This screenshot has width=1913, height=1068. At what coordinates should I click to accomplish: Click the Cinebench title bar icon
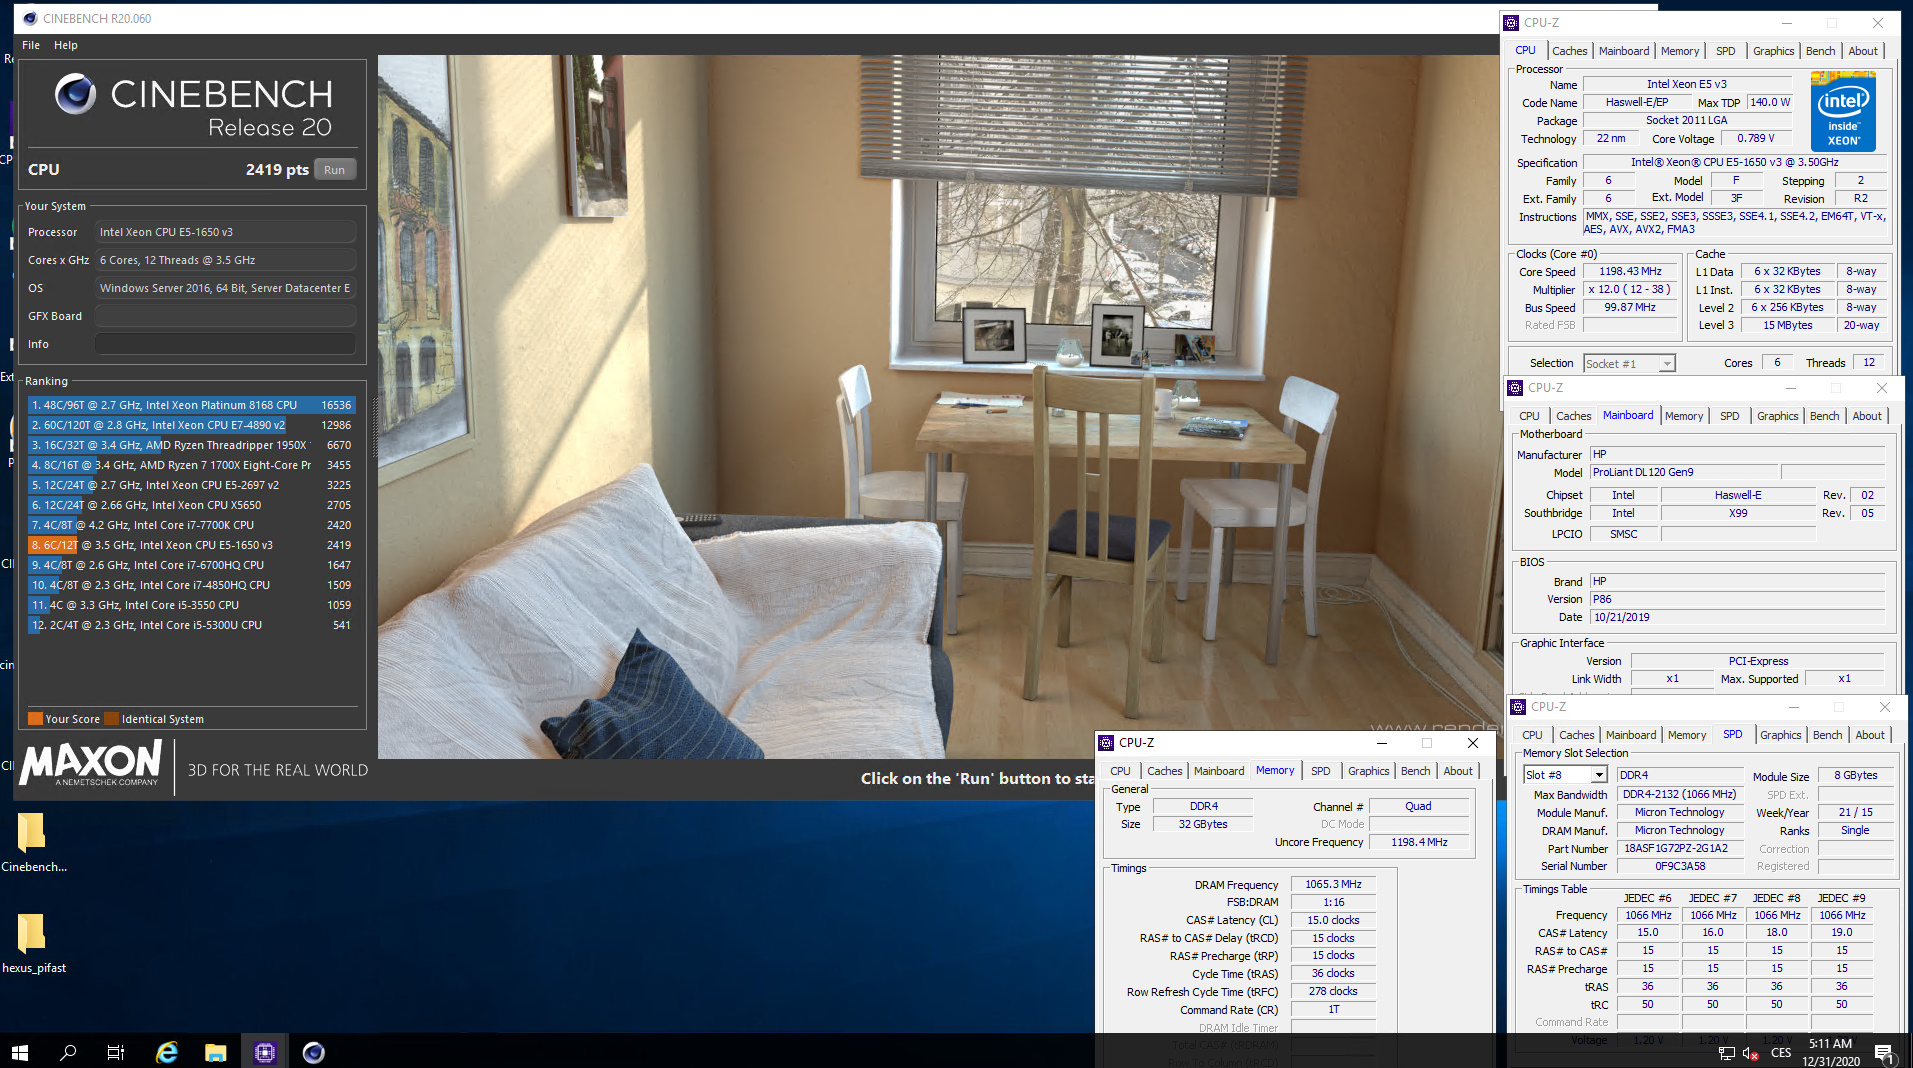tap(30, 18)
